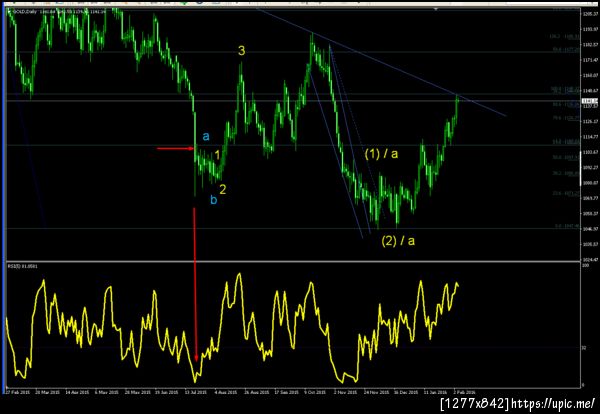
Task: Click the 9 Oct 2015 date label
Action: coord(315,393)
